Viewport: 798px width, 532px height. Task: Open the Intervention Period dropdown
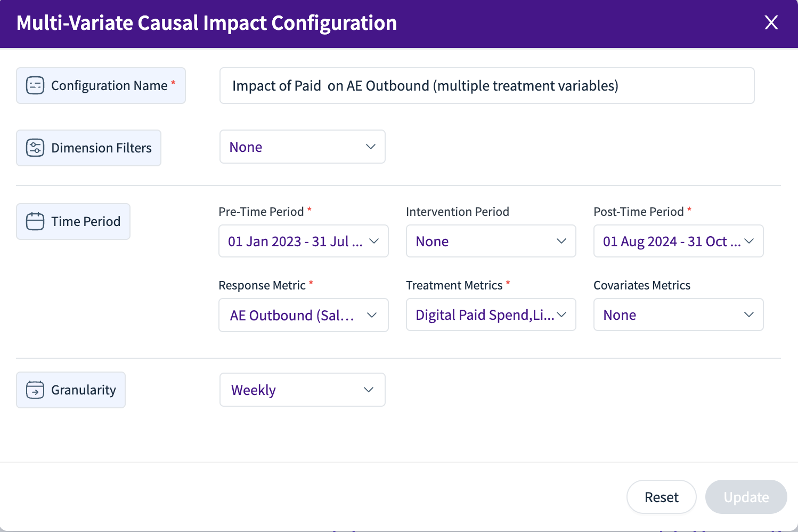(x=491, y=241)
